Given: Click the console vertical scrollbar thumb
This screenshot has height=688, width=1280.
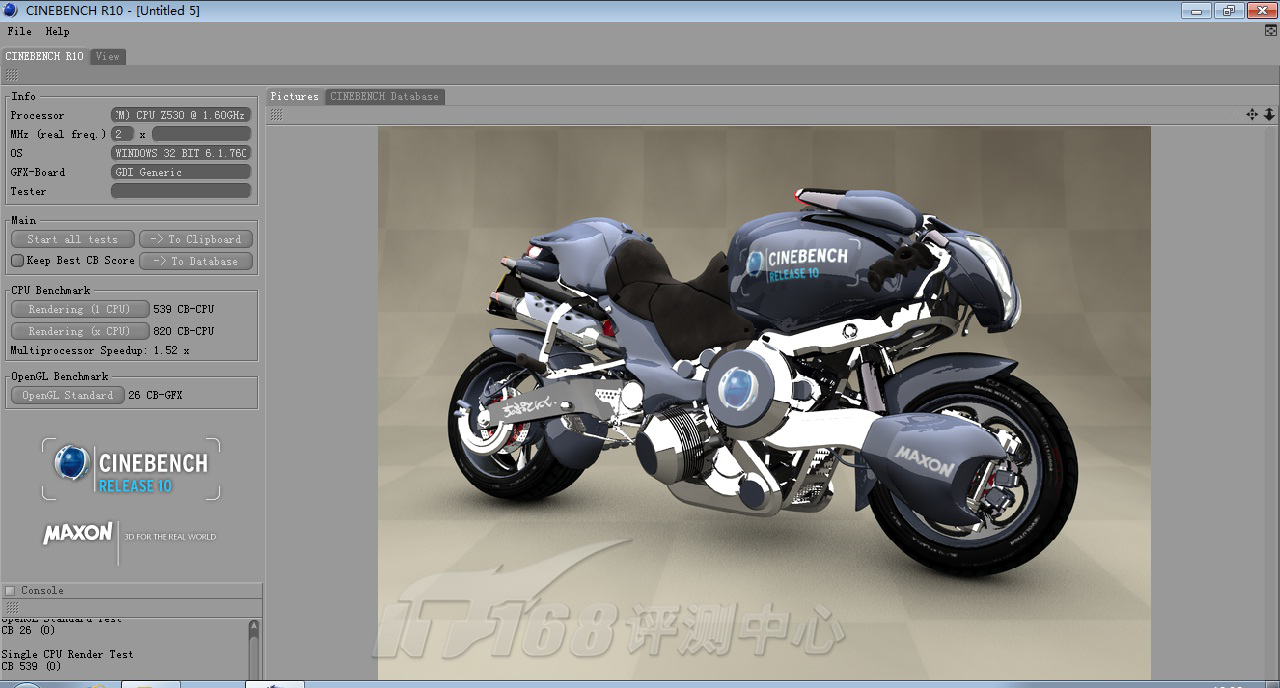Looking at the screenshot, I should [253, 658].
